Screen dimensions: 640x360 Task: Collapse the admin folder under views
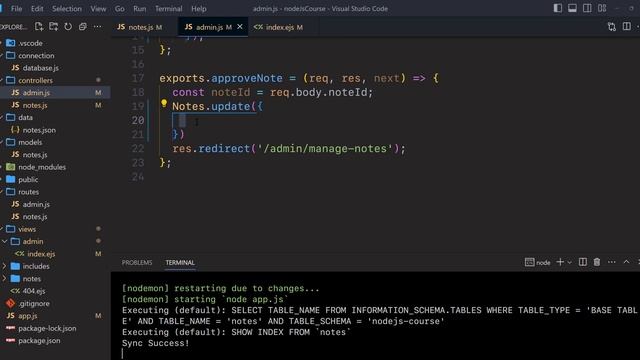pos(33,242)
